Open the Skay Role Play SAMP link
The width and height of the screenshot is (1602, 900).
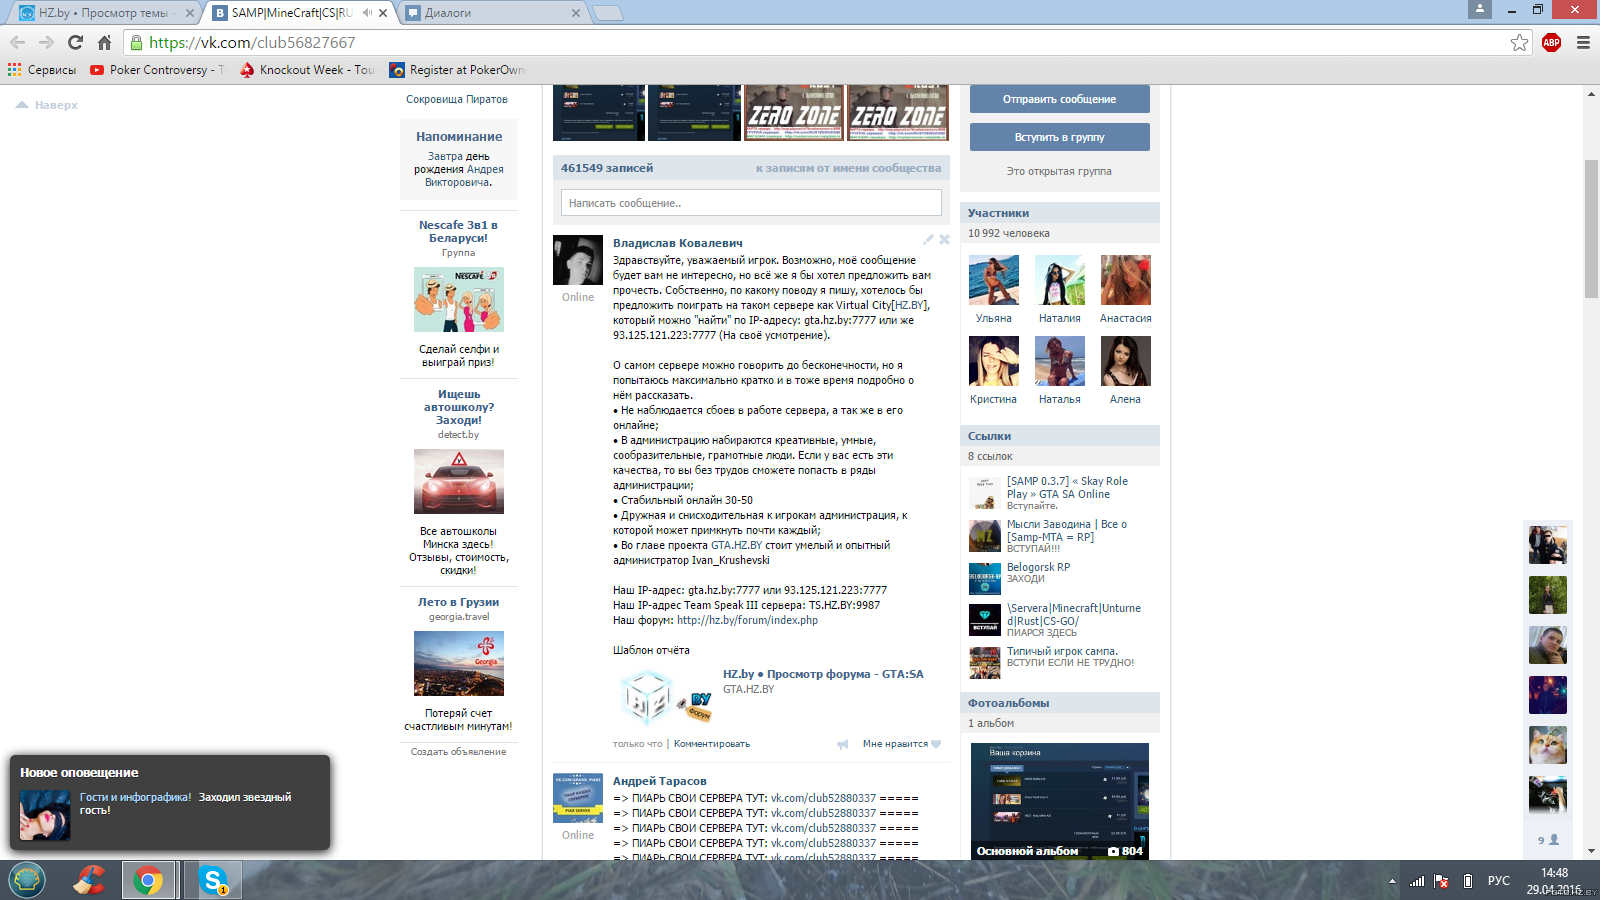click(1067, 487)
